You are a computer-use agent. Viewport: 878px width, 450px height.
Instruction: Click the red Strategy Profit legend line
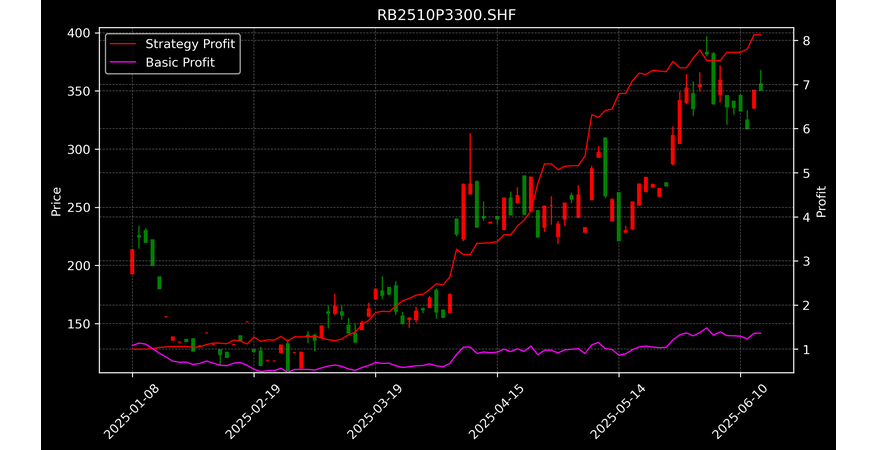[123, 44]
